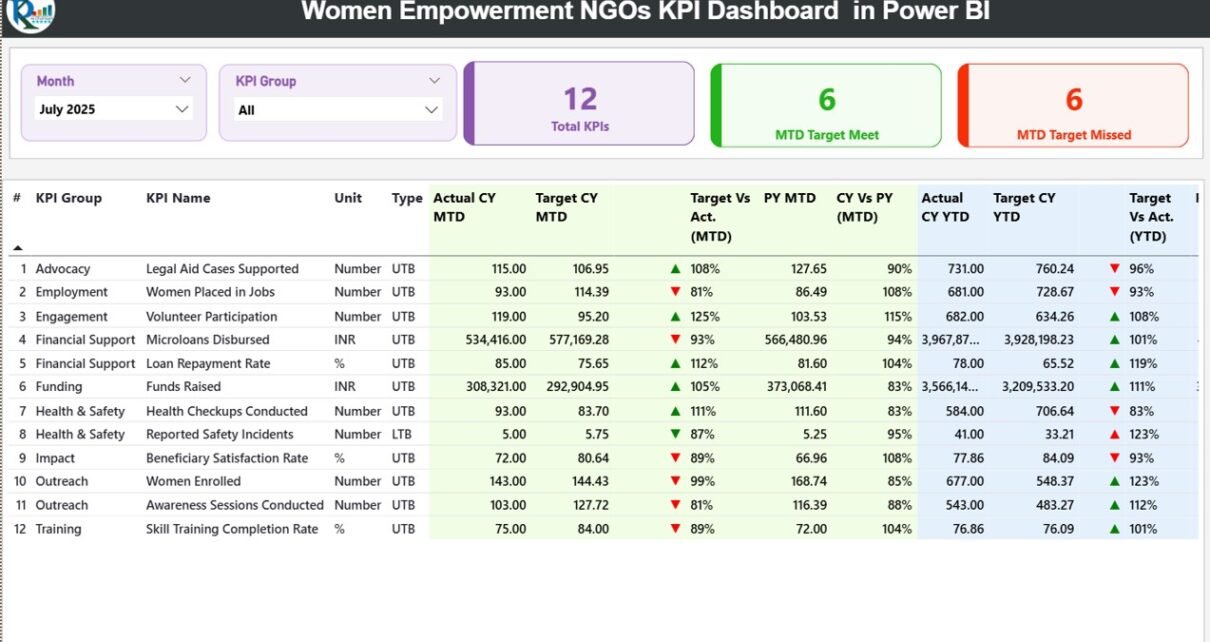1210x642 pixels.
Task: Click green up arrow in Legal Aid row
Action: point(676,269)
